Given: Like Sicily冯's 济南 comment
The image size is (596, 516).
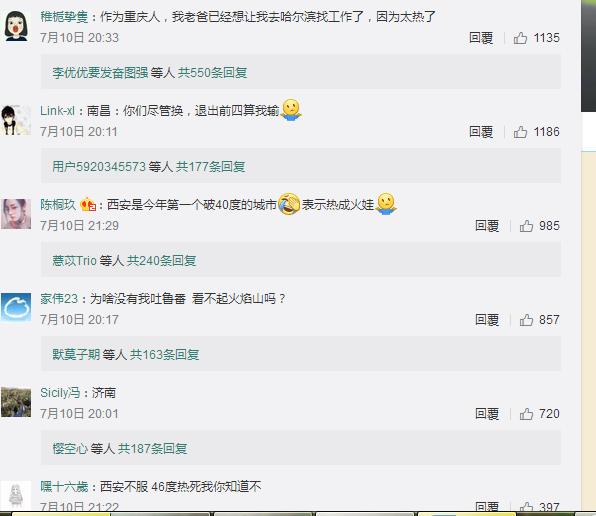Looking at the screenshot, I should tap(526, 414).
